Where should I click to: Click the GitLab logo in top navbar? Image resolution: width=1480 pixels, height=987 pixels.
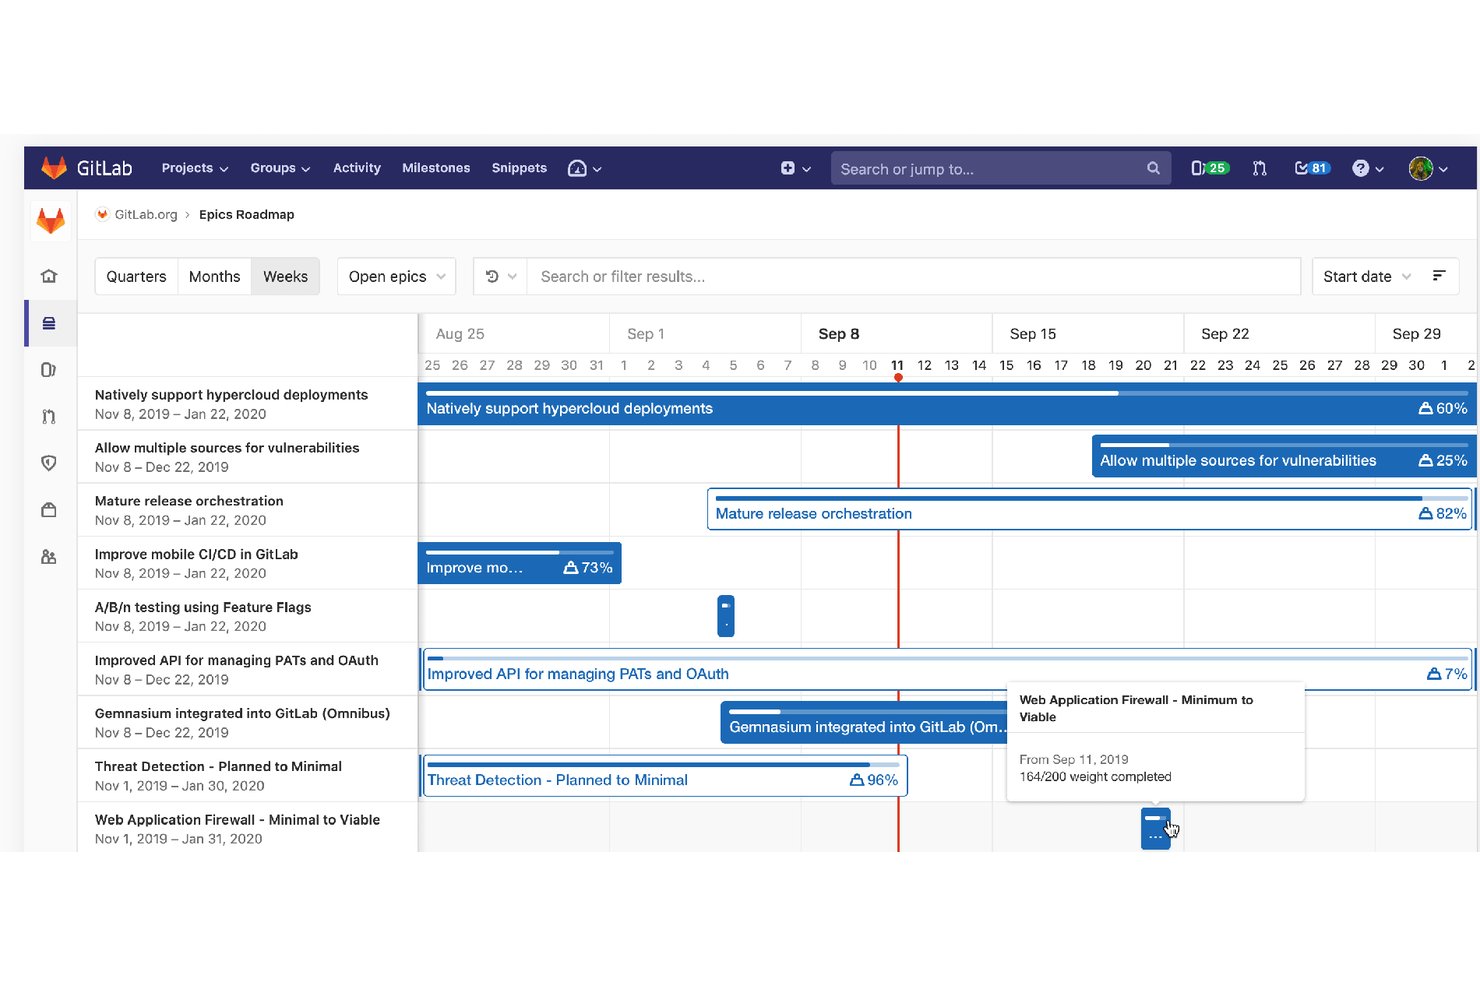point(86,168)
